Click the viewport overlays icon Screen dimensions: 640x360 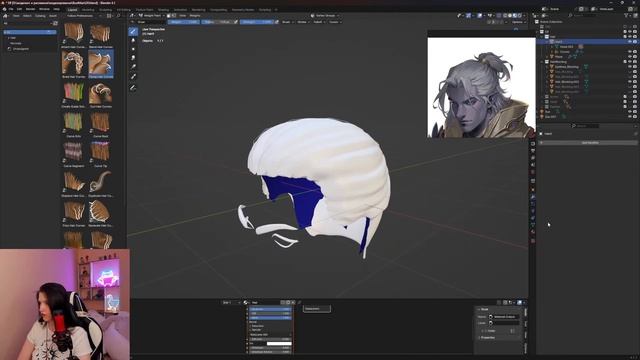tap(480, 16)
